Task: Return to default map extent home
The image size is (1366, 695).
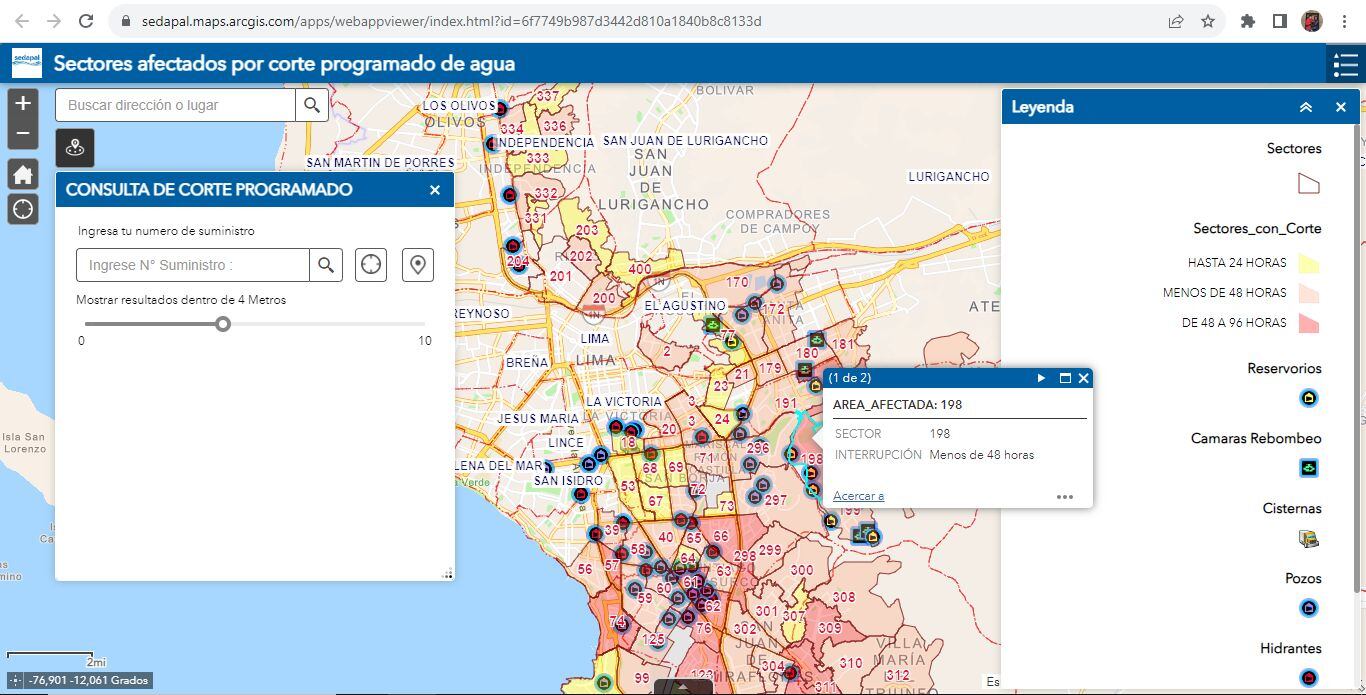Action: [23, 174]
